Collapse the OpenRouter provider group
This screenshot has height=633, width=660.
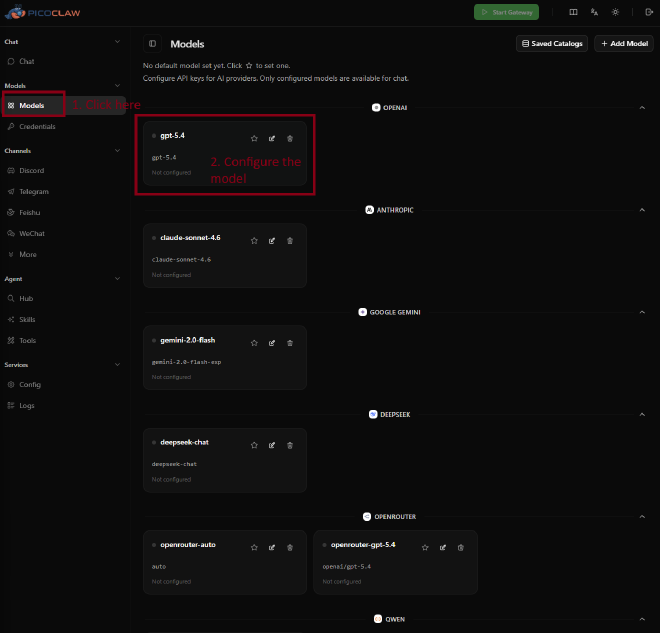tap(642, 517)
